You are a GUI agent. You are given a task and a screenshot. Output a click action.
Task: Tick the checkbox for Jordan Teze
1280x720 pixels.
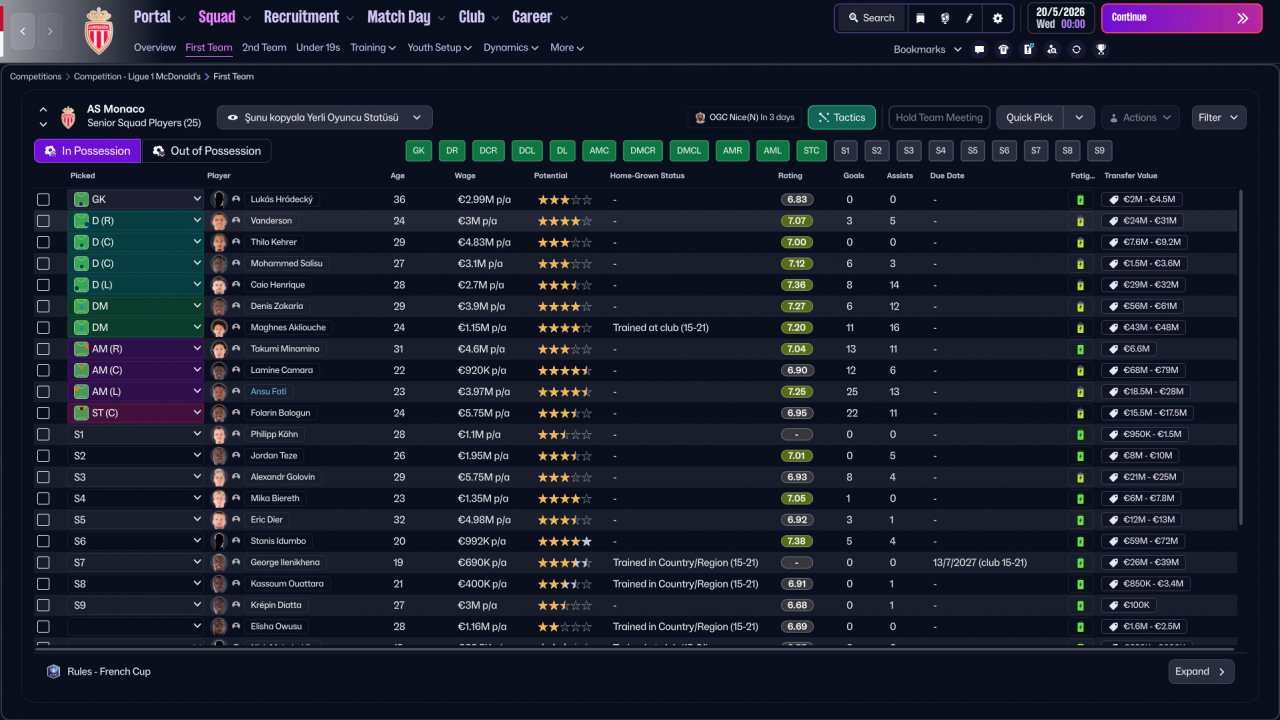click(x=43, y=455)
